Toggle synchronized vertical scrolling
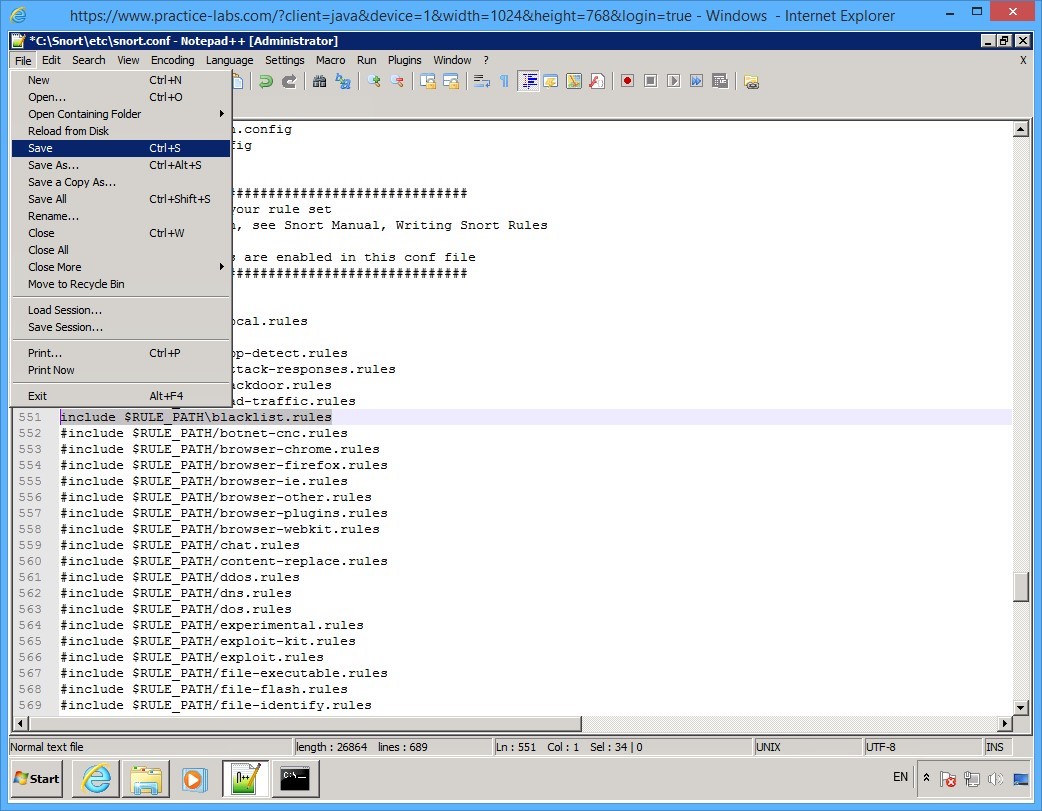1042x811 pixels. point(430,80)
